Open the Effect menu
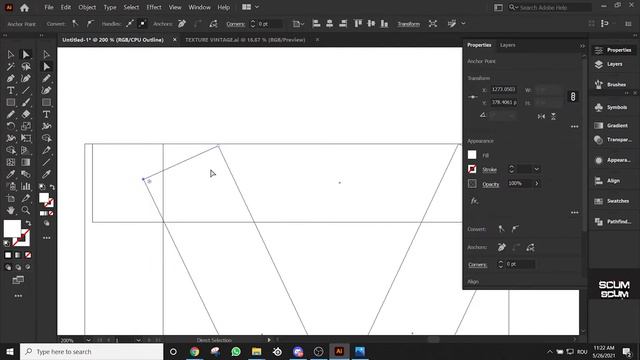The height and width of the screenshot is (360, 640). click(154, 7)
